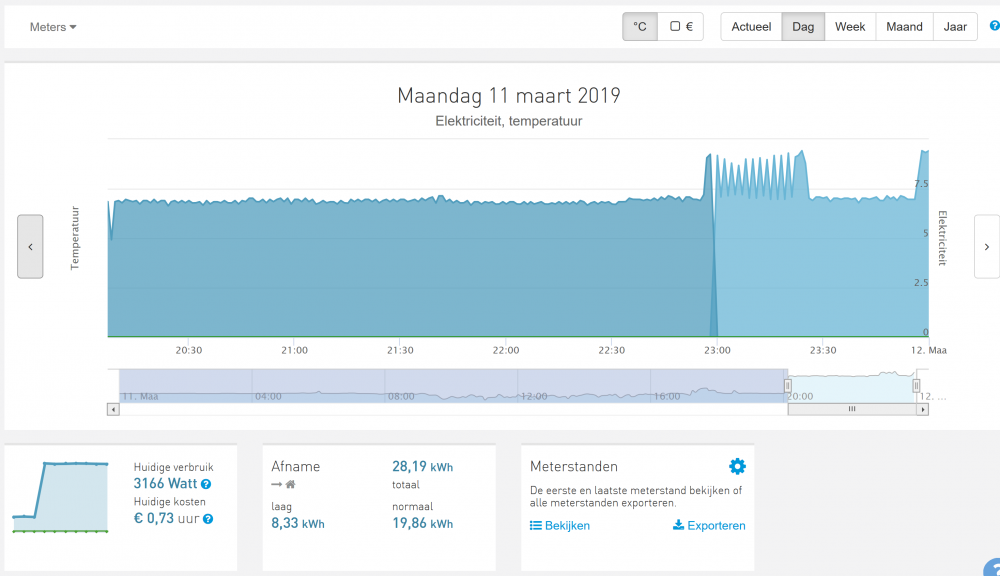Click the left handle of the navigator range

(787, 385)
